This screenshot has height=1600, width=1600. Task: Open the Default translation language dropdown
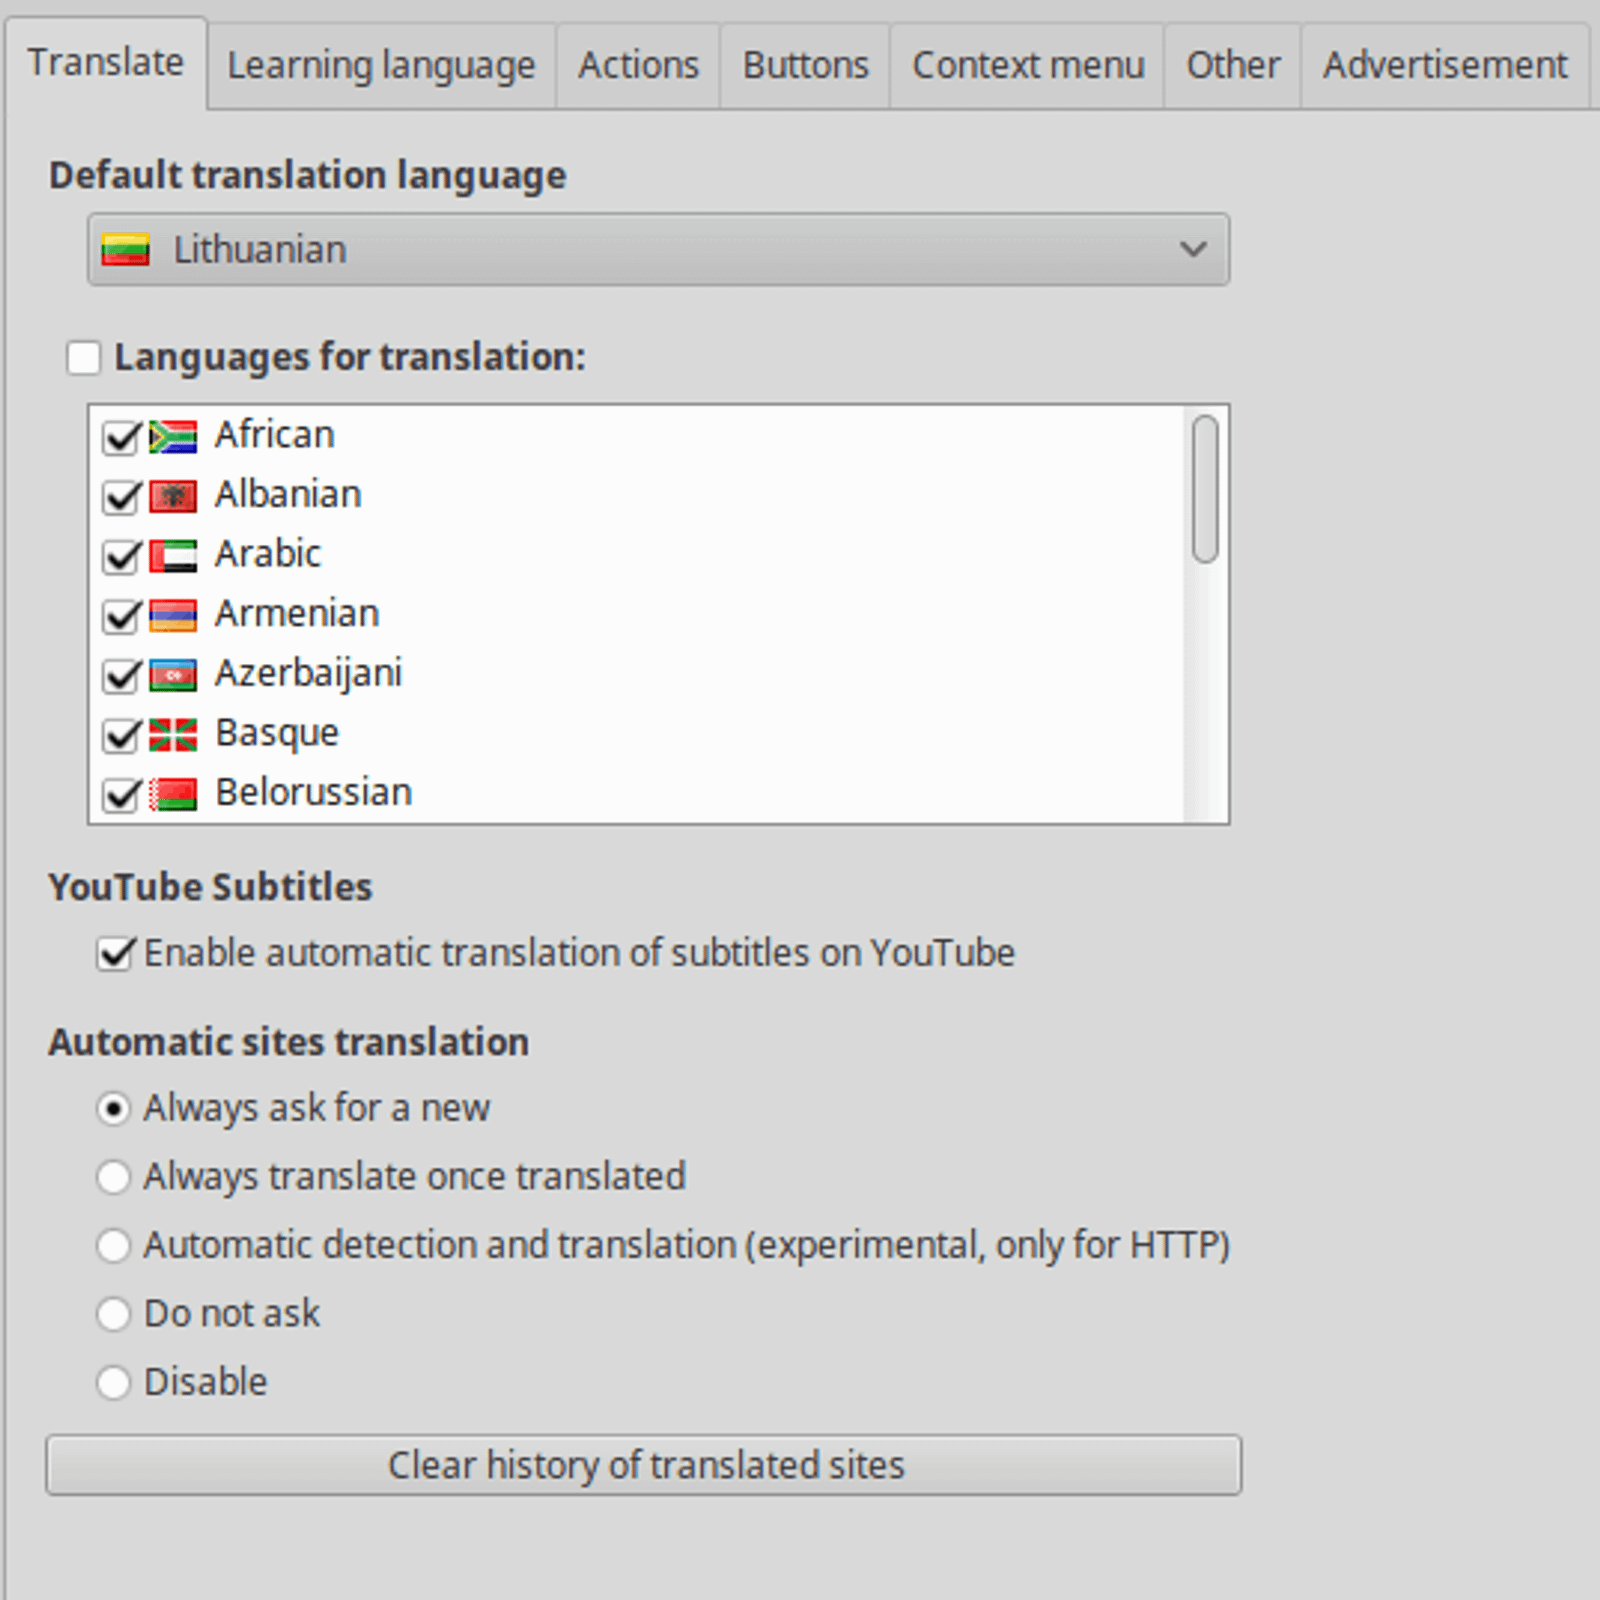click(x=658, y=249)
